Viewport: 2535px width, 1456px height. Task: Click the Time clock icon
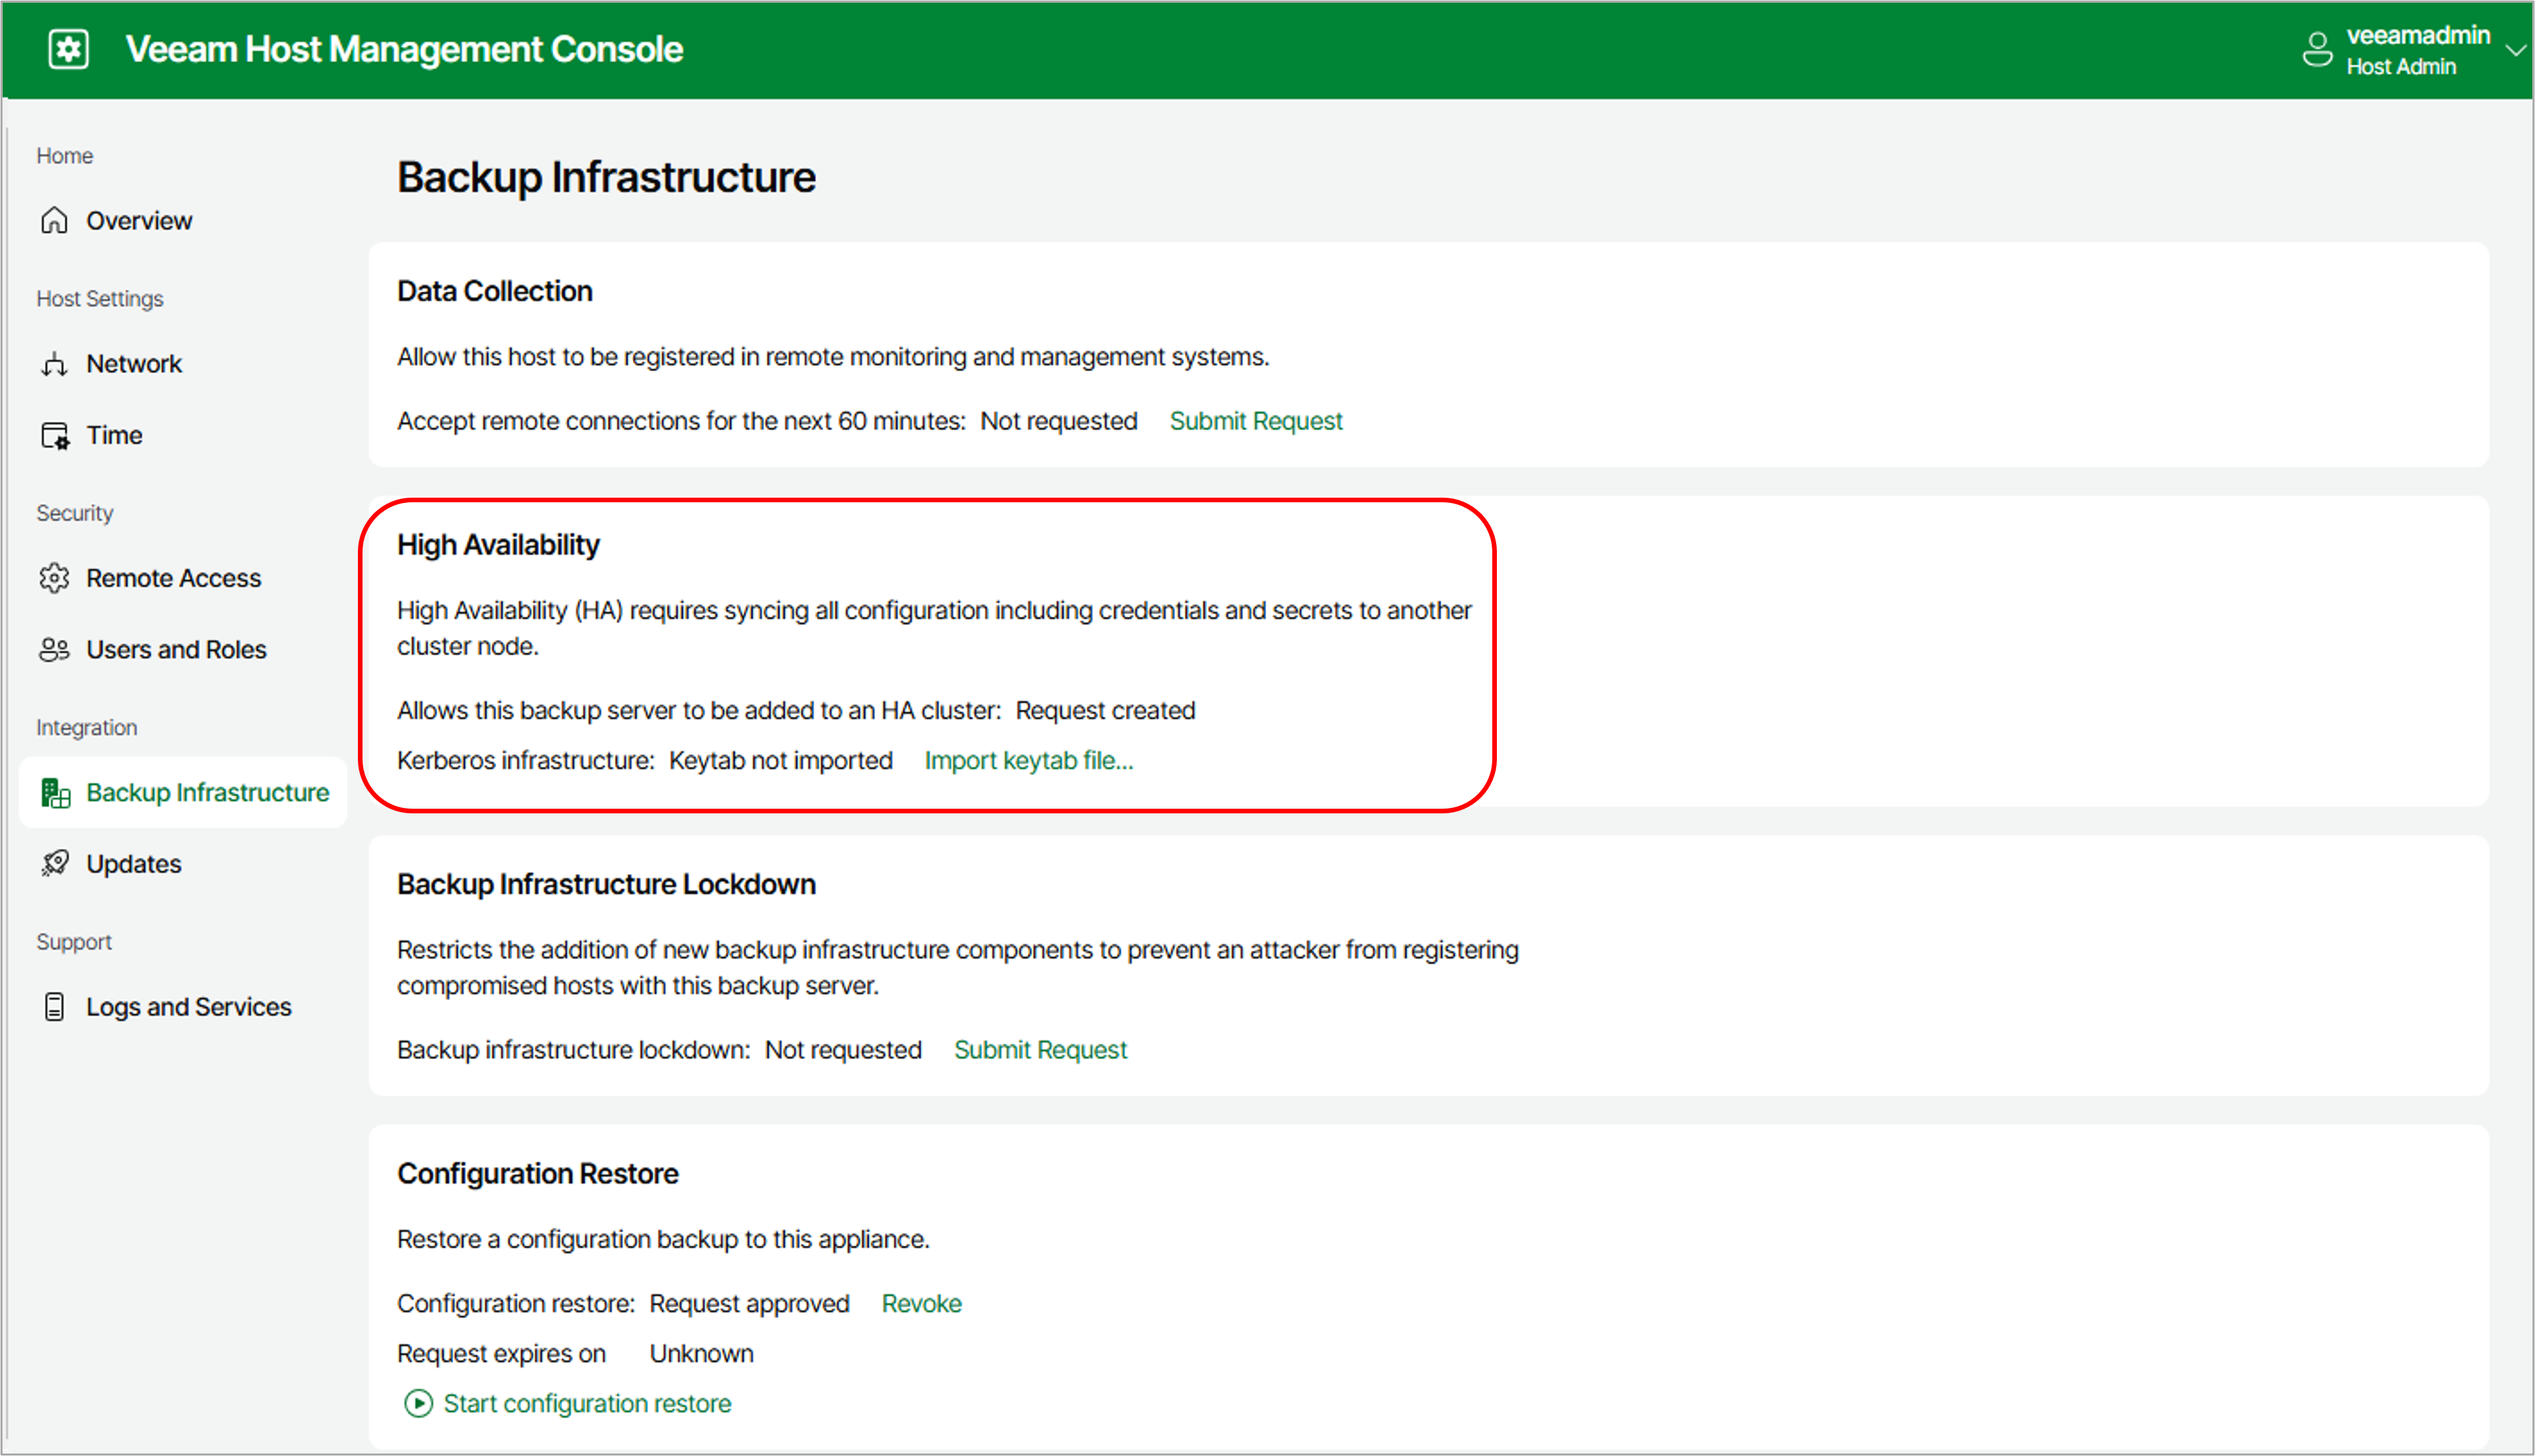point(54,436)
